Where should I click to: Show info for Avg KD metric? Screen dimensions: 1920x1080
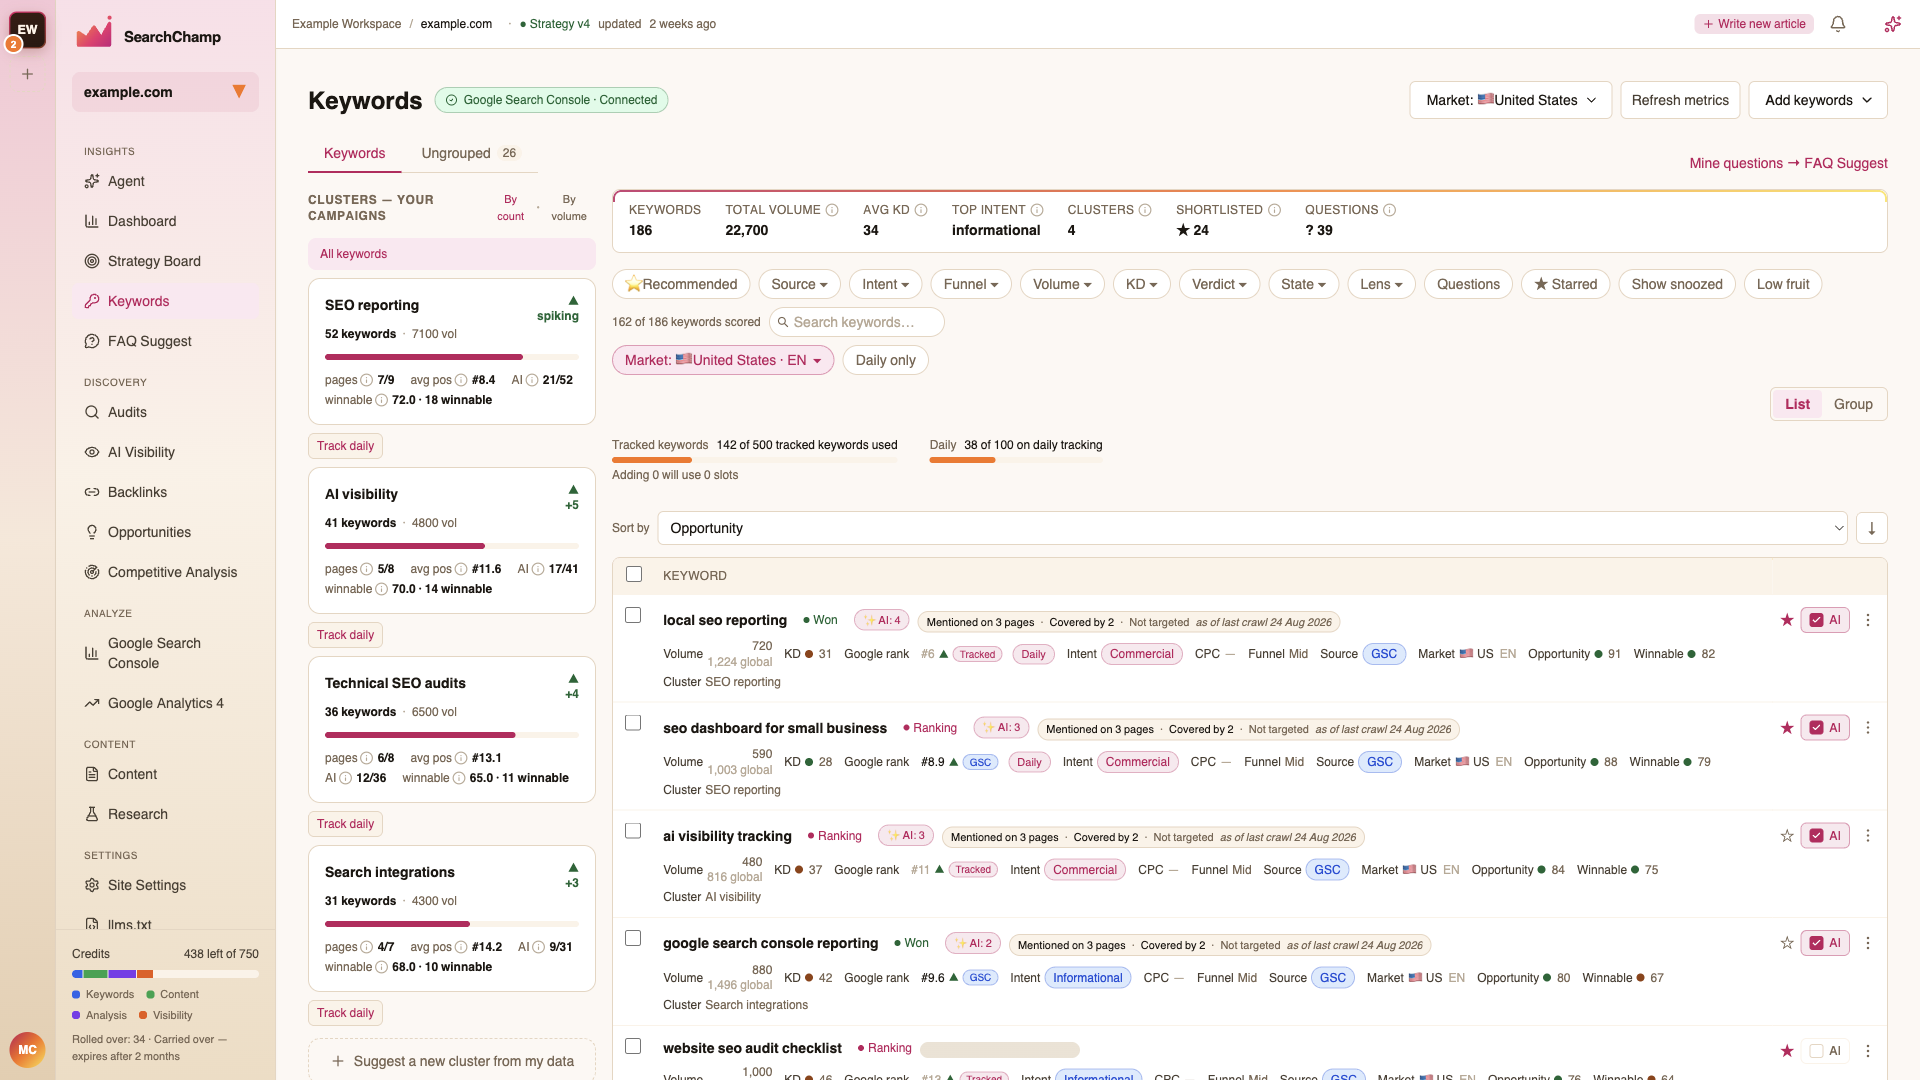point(921,210)
